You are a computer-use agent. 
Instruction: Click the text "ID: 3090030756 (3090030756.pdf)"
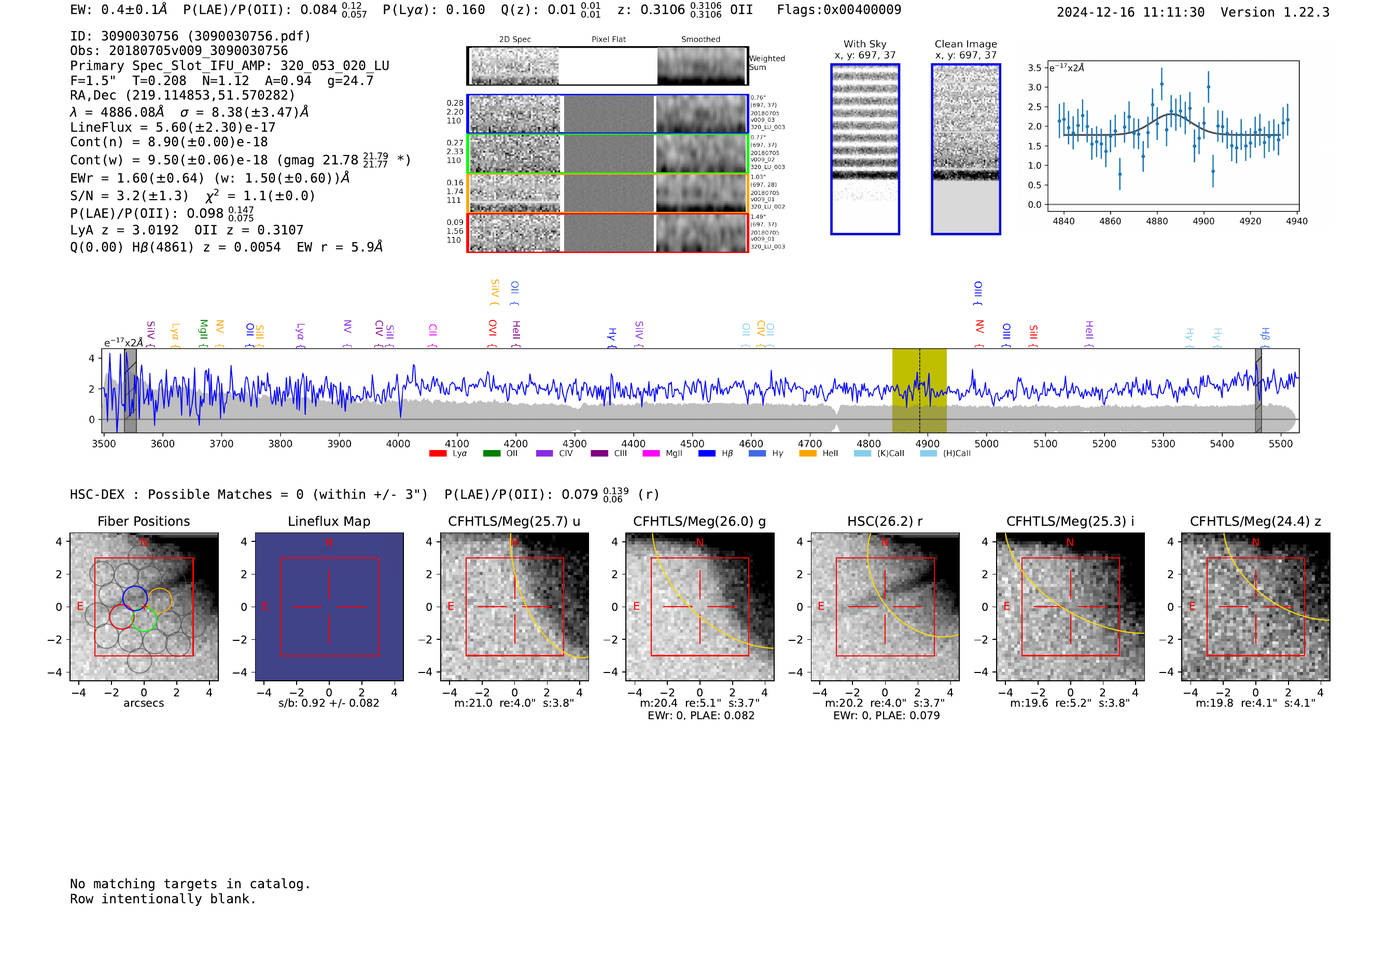click(x=190, y=36)
